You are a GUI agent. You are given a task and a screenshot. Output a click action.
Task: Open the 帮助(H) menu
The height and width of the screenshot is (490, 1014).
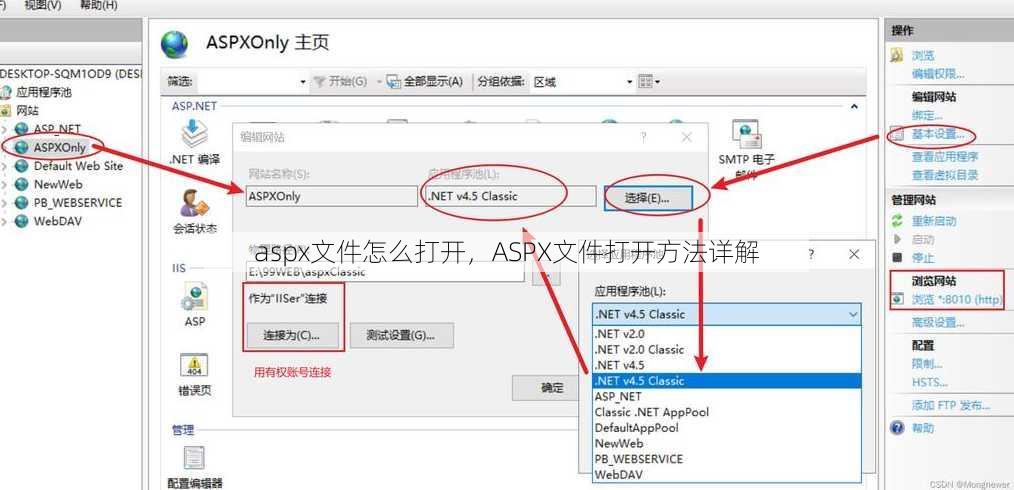pyautogui.click(x=98, y=5)
